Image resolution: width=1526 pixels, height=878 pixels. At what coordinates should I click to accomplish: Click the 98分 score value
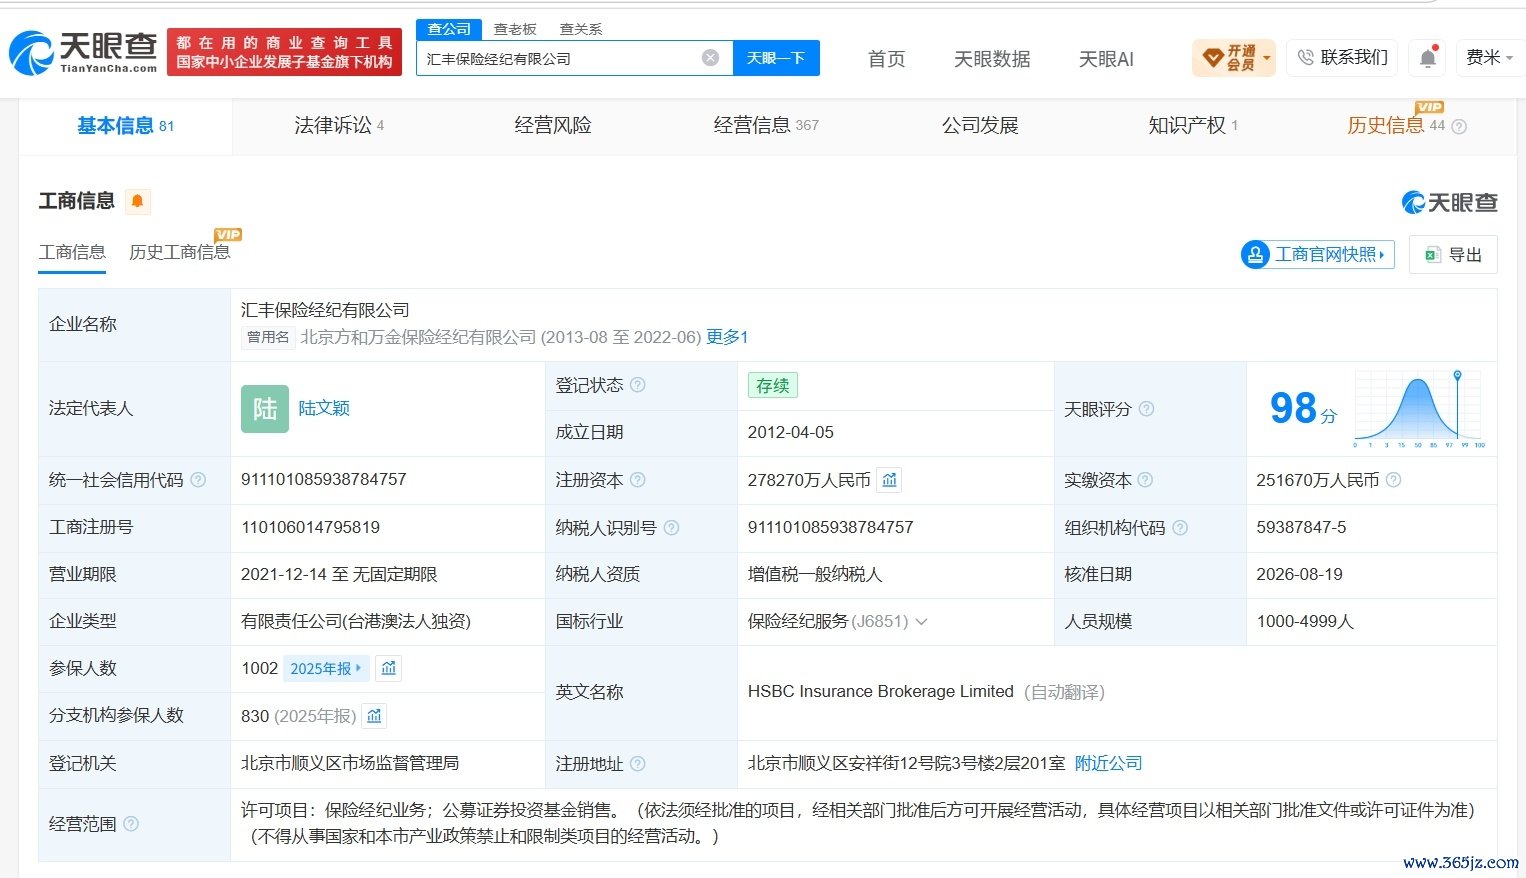click(x=1303, y=408)
